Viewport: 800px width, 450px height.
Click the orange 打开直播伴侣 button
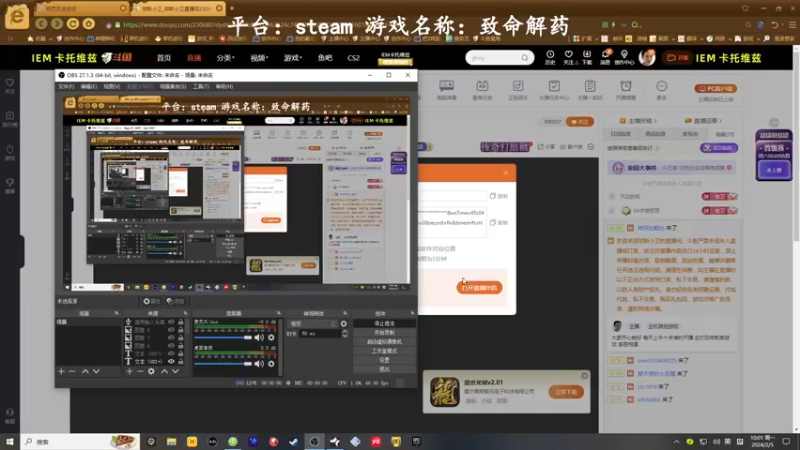click(479, 288)
